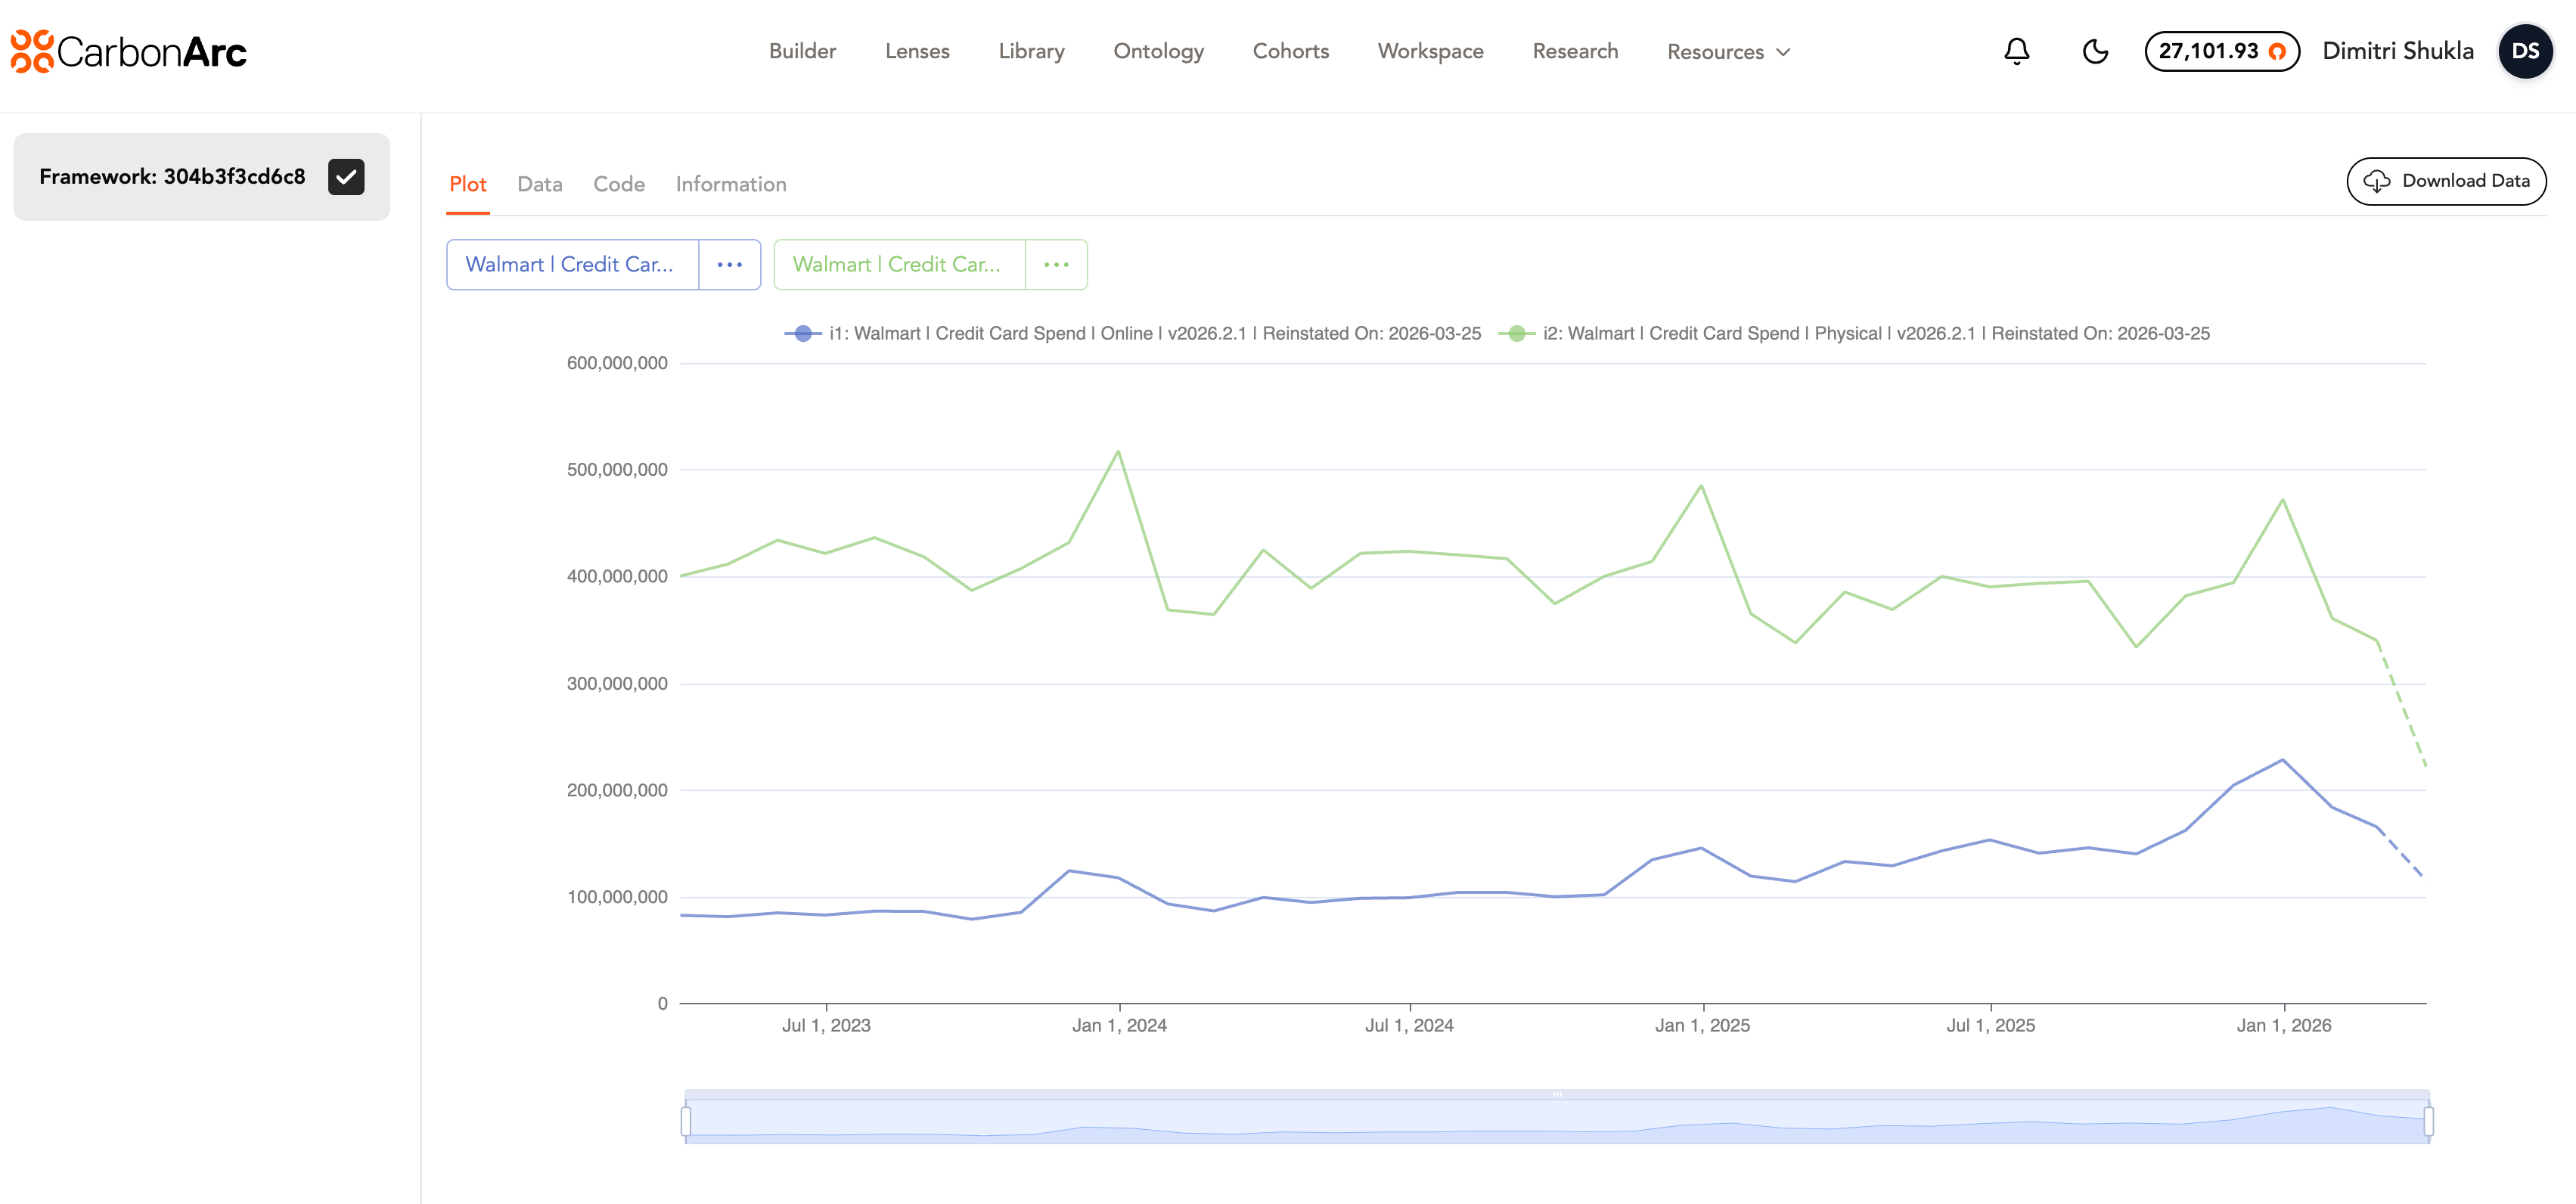
Task: Toggle Framework 304b3f3cd6c8 checkbox
Action: pyautogui.click(x=346, y=177)
